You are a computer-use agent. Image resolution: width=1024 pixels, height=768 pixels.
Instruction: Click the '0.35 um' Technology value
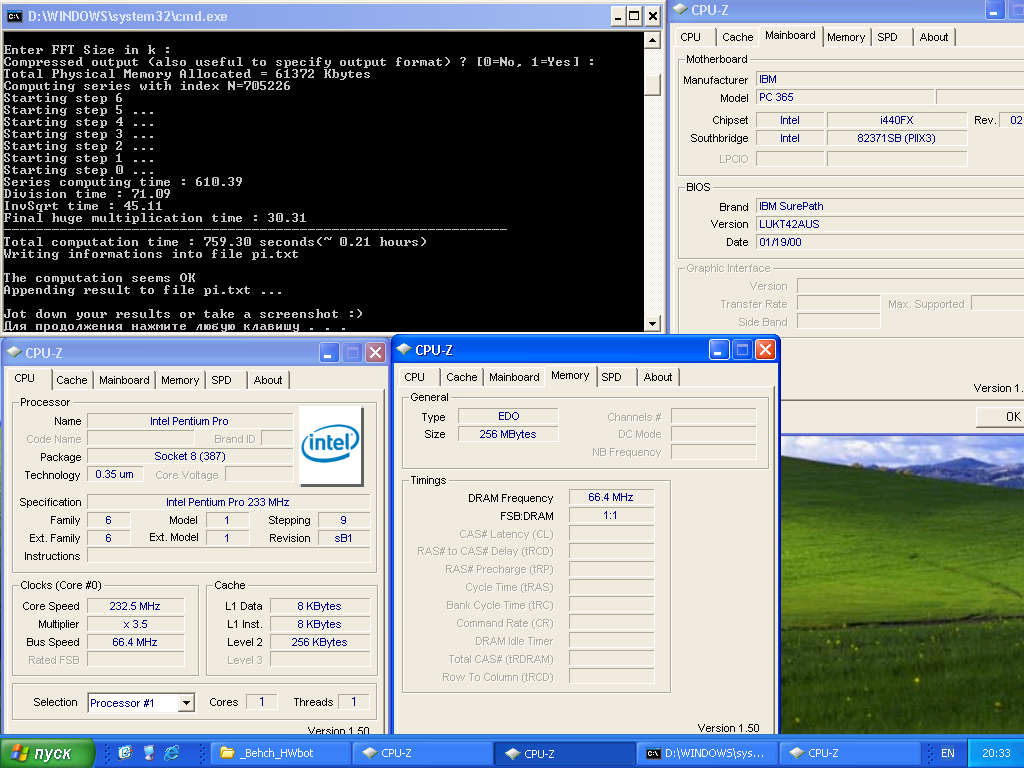114,474
